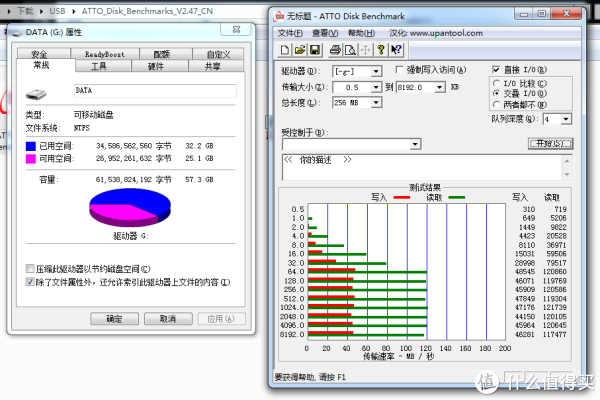Click the 8192.0 row label in chart

(292, 335)
